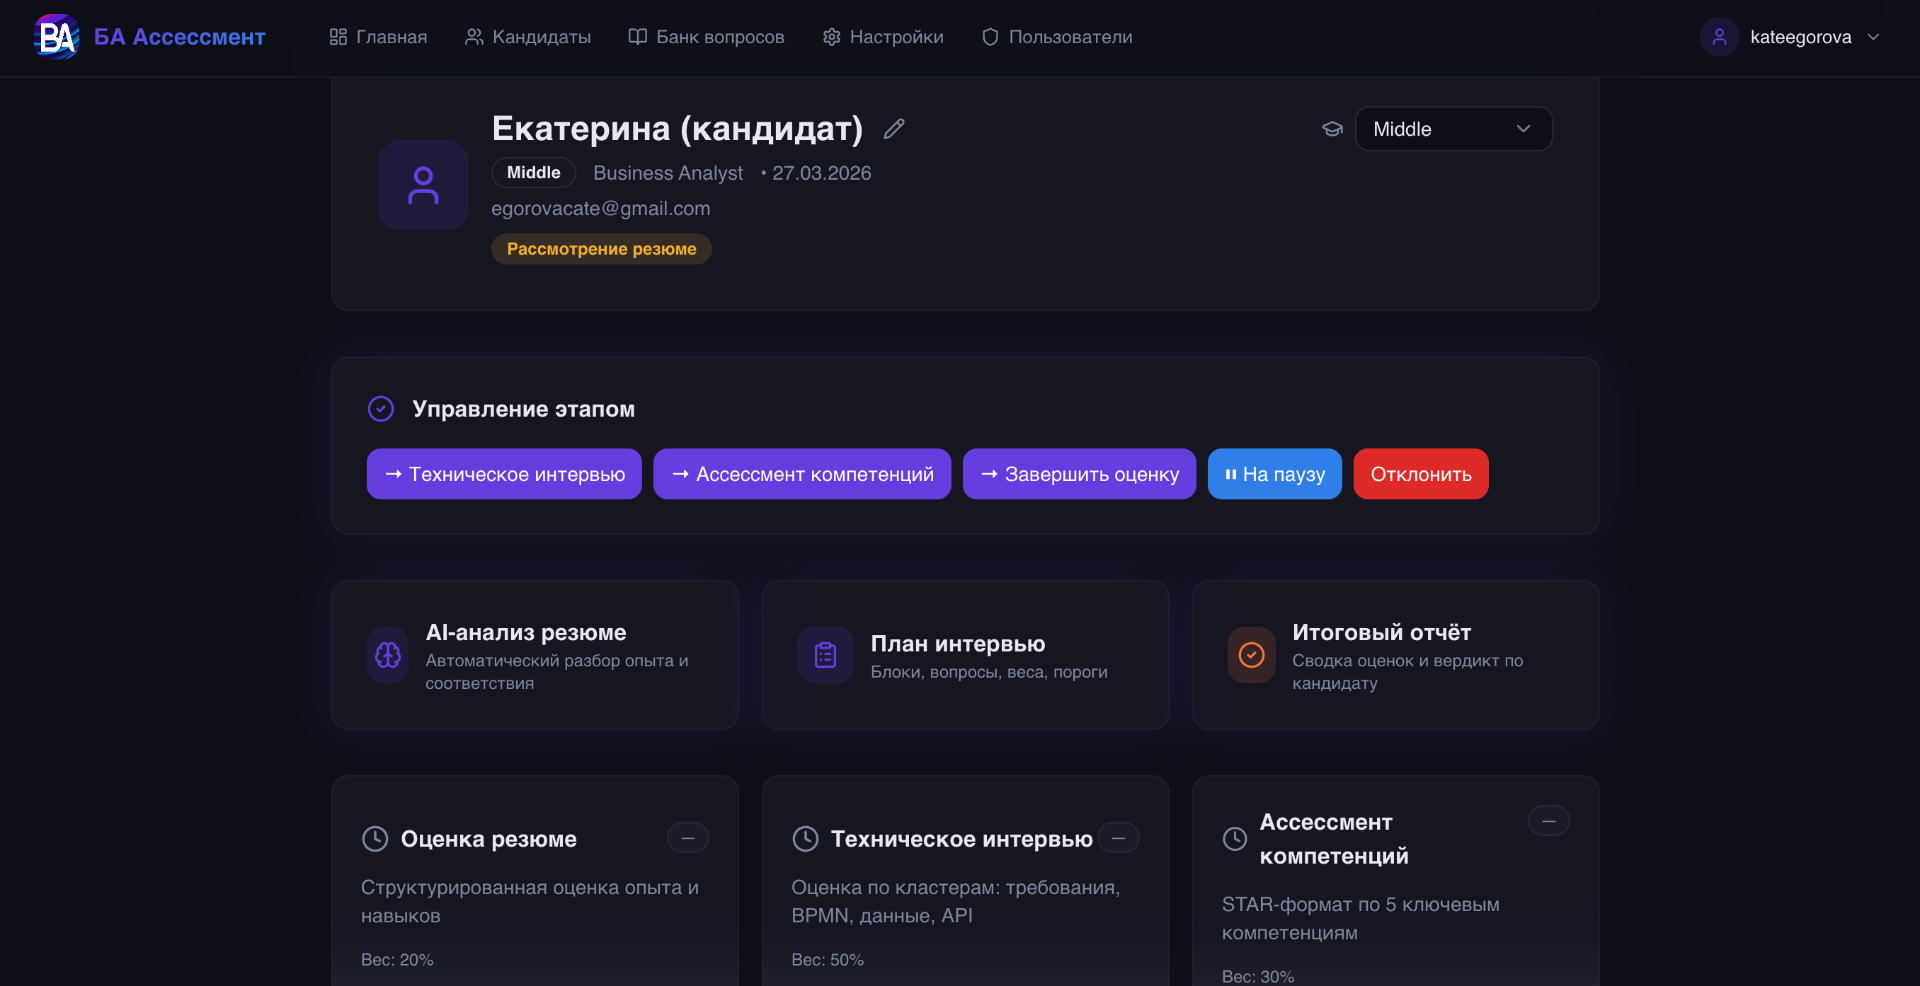The width and height of the screenshot is (1920, 986).
Task: Expand the kateegorova account dropdown chevron
Action: click(x=1873, y=37)
